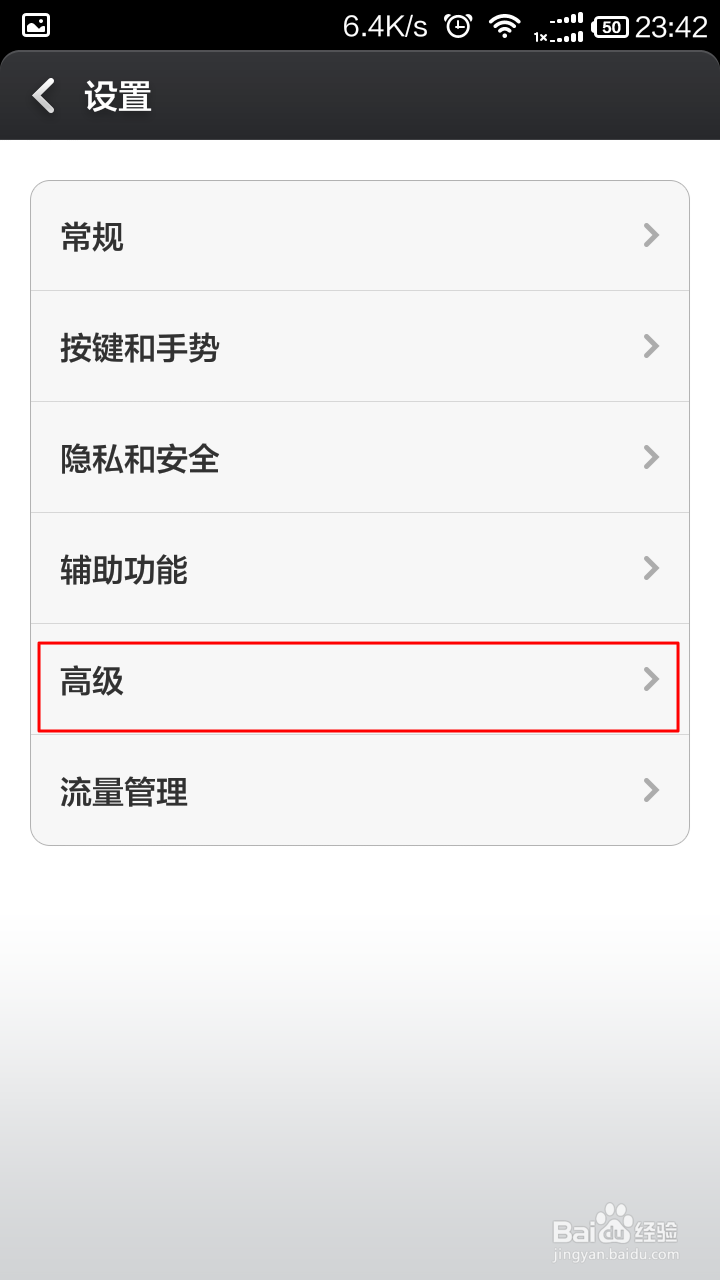Tap the 23:42 clock in status bar
Image resolution: width=720 pixels, height=1280 pixels.
coord(671,27)
